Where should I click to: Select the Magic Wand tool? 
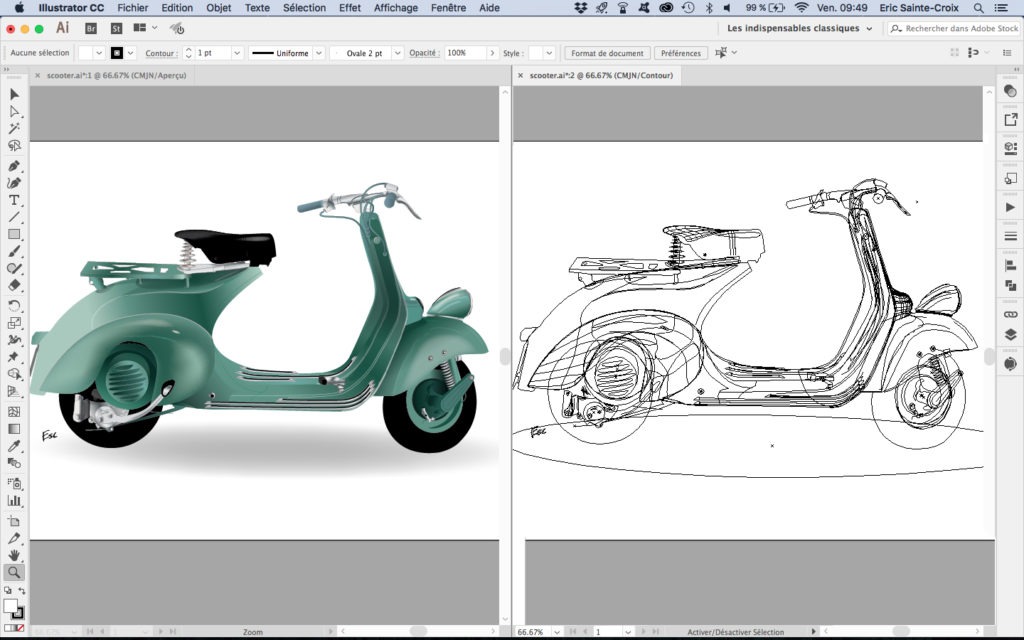tap(14, 129)
